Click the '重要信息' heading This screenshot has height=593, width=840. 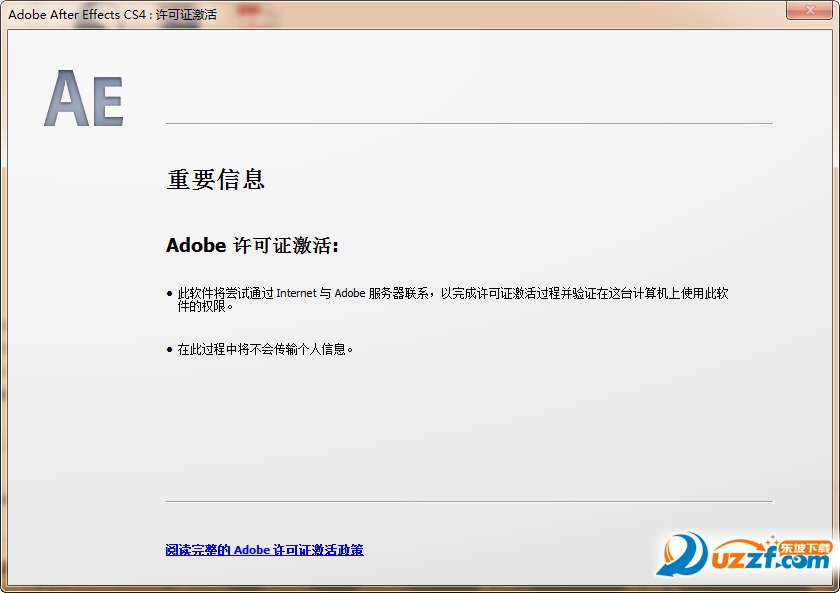(215, 179)
